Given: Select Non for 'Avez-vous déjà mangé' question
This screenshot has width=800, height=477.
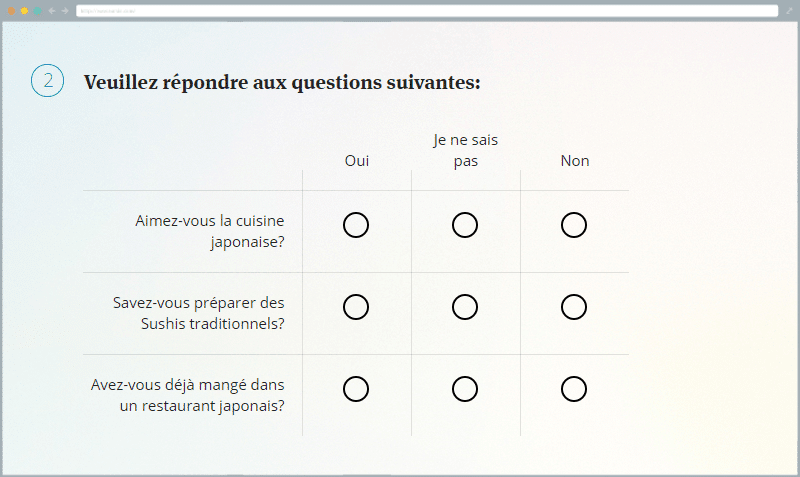Looking at the screenshot, I should point(574,388).
